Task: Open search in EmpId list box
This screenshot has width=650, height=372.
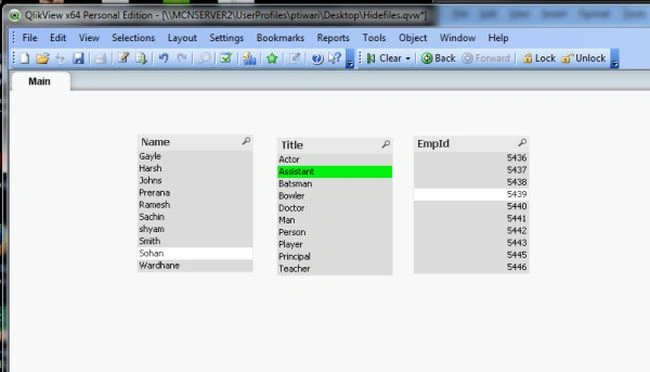Action: click(522, 143)
